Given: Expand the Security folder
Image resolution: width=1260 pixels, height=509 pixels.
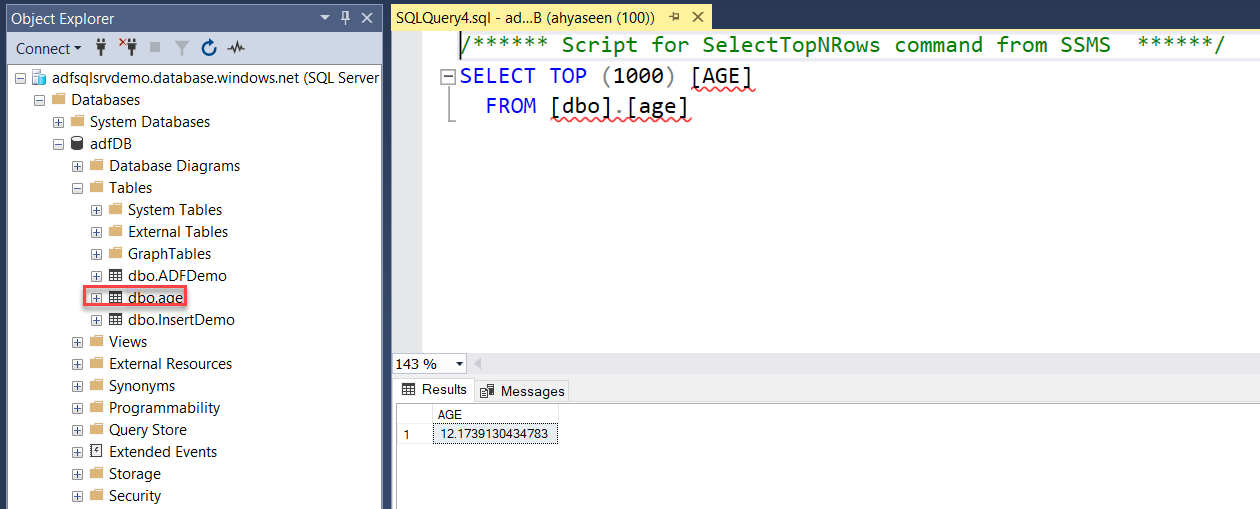Looking at the screenshot, I should [77, 496].
